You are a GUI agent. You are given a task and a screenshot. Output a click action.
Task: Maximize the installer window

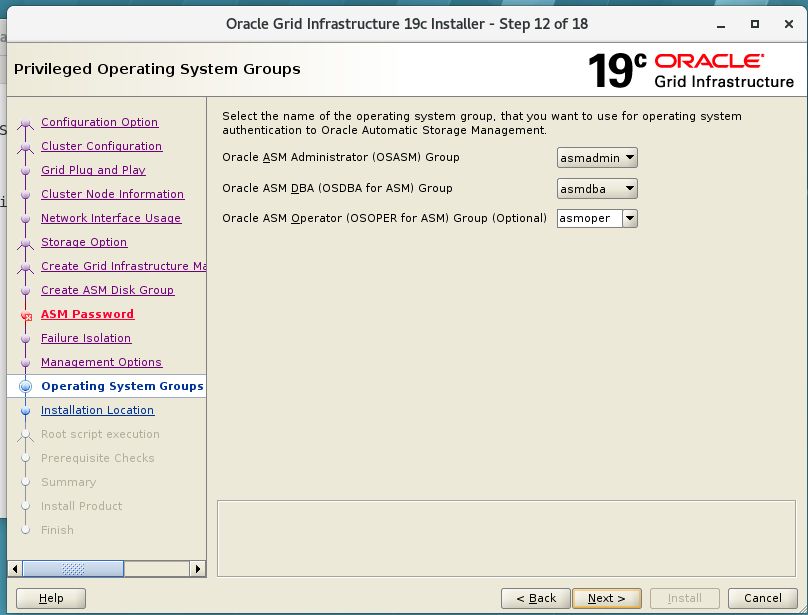pyautogui.click(x=755, y=24)
